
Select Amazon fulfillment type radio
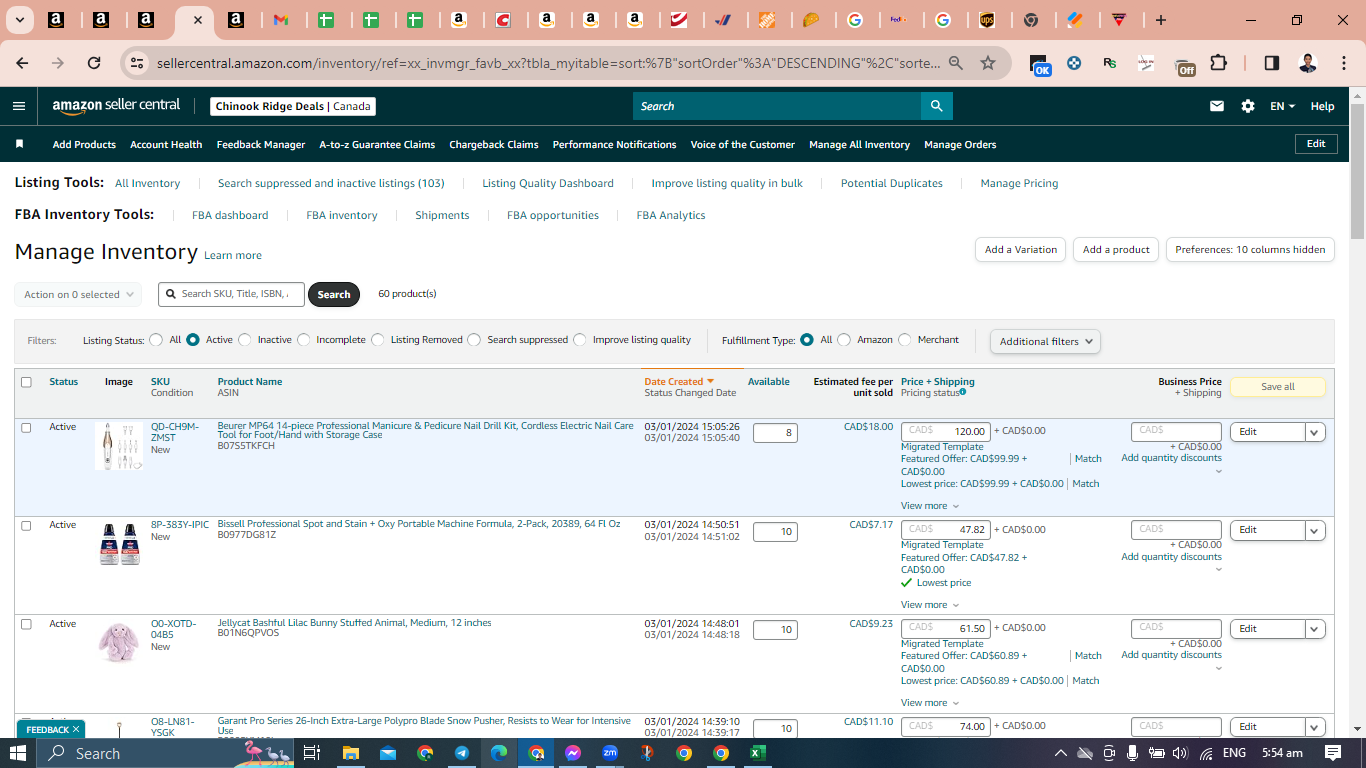tap(844, 340)
